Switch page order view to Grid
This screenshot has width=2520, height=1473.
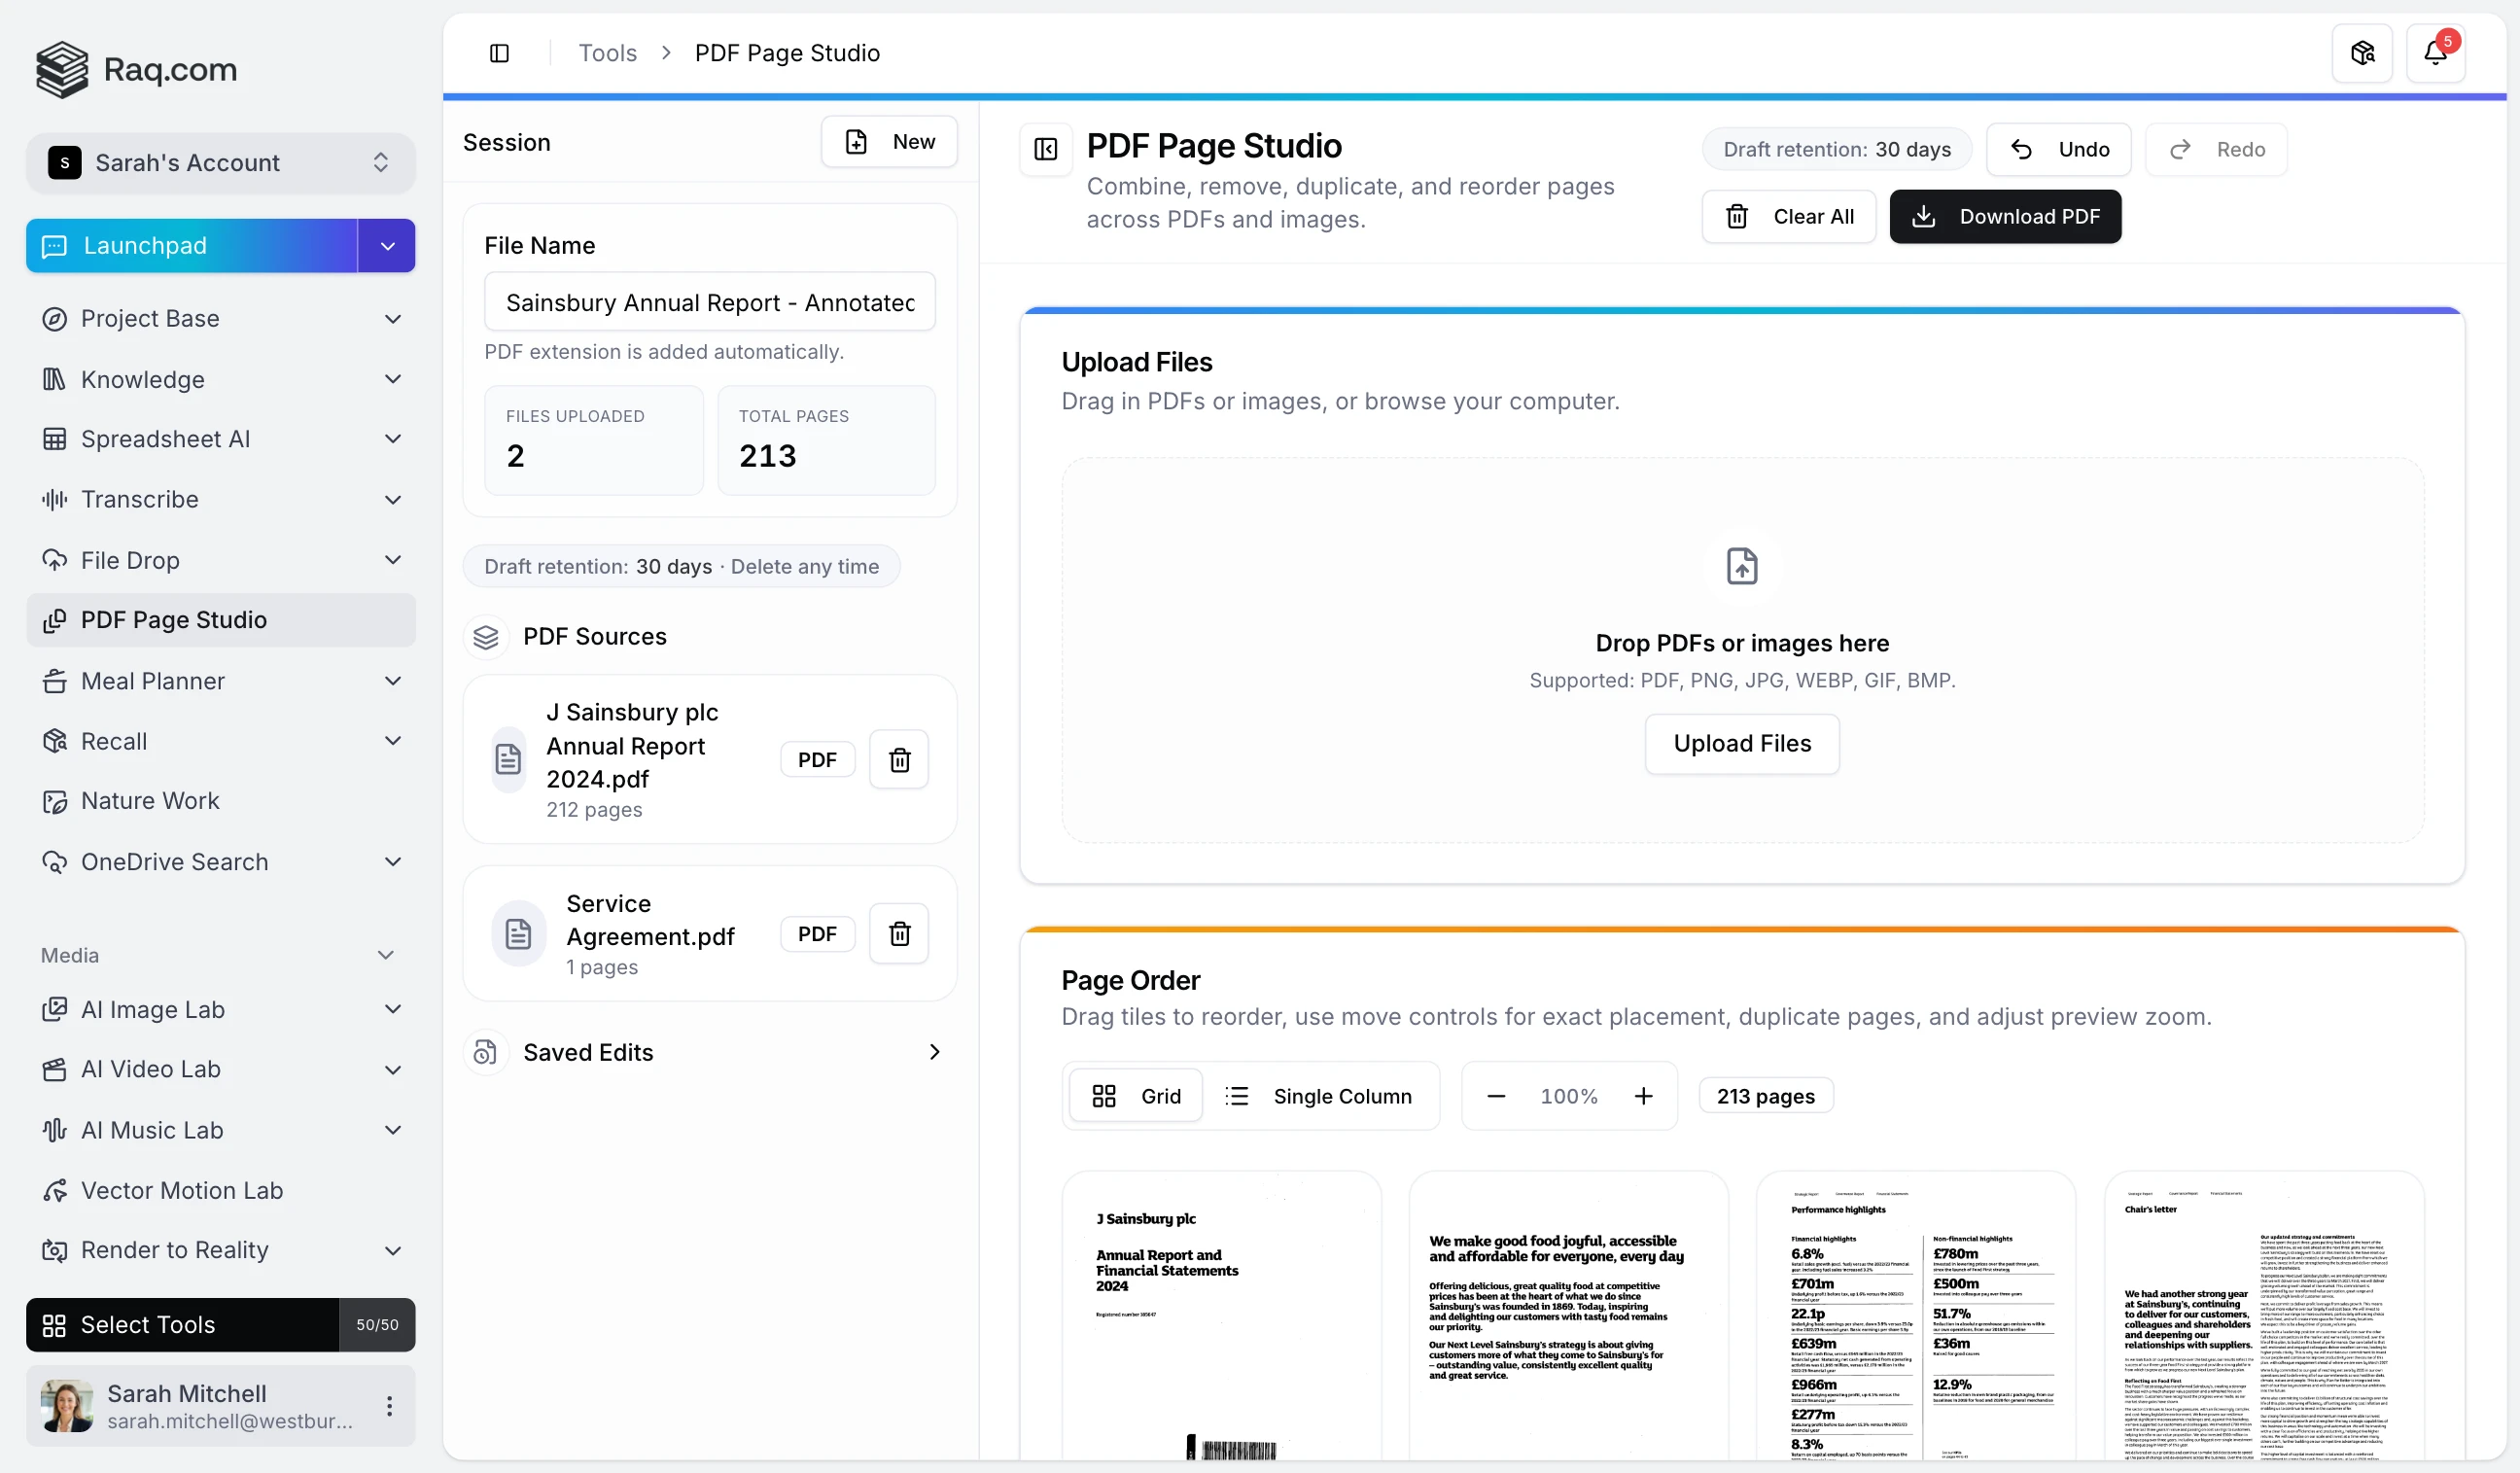point(1136,1095)
